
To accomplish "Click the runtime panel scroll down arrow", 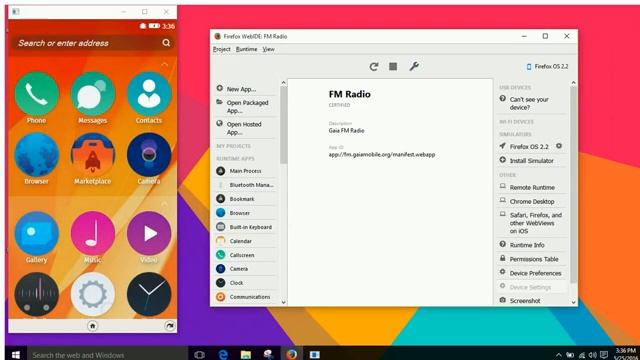I will [573, 302].
